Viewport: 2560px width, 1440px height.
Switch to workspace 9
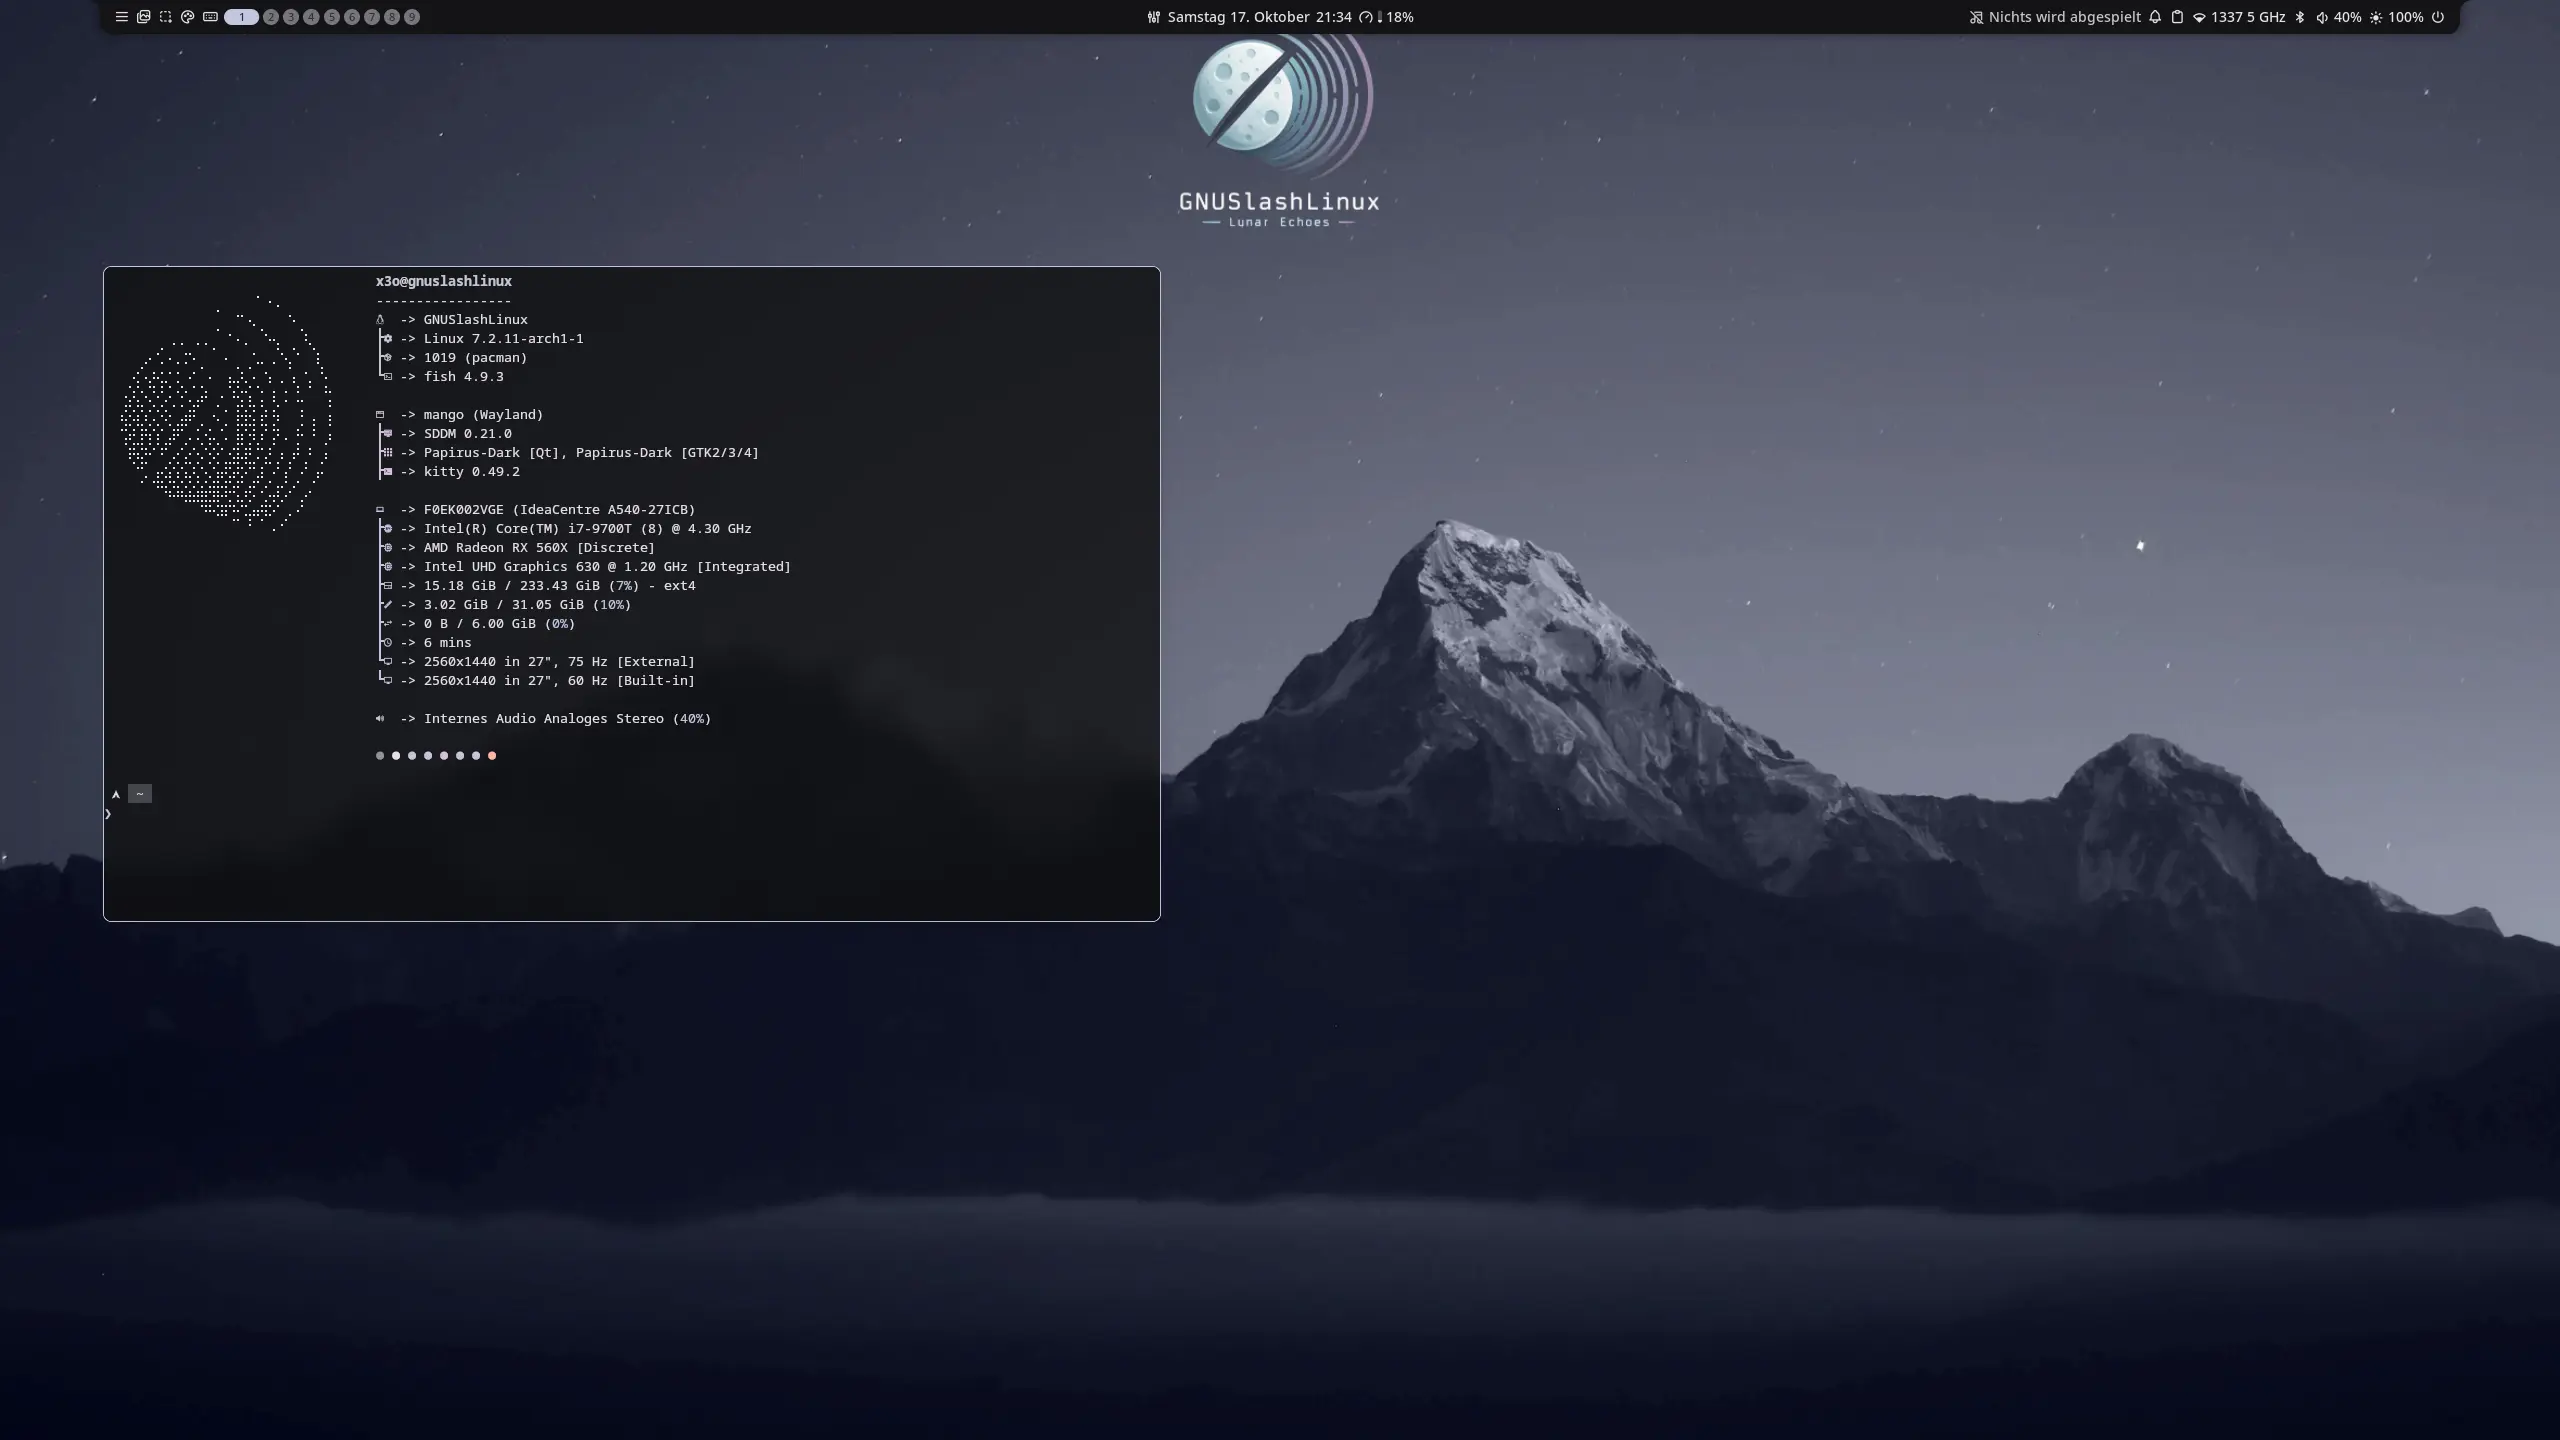coord(412,17)
